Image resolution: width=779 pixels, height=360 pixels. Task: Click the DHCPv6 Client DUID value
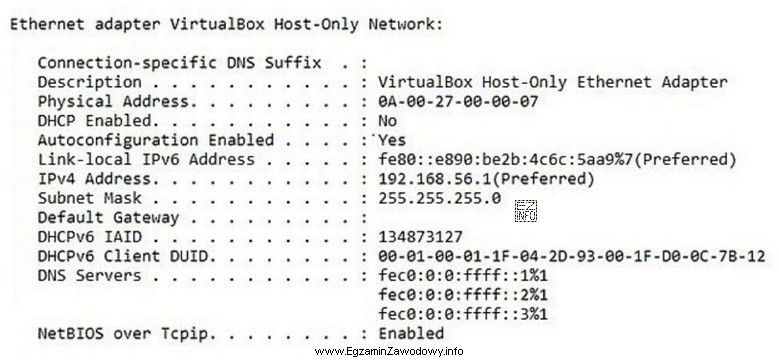(571, 256)
